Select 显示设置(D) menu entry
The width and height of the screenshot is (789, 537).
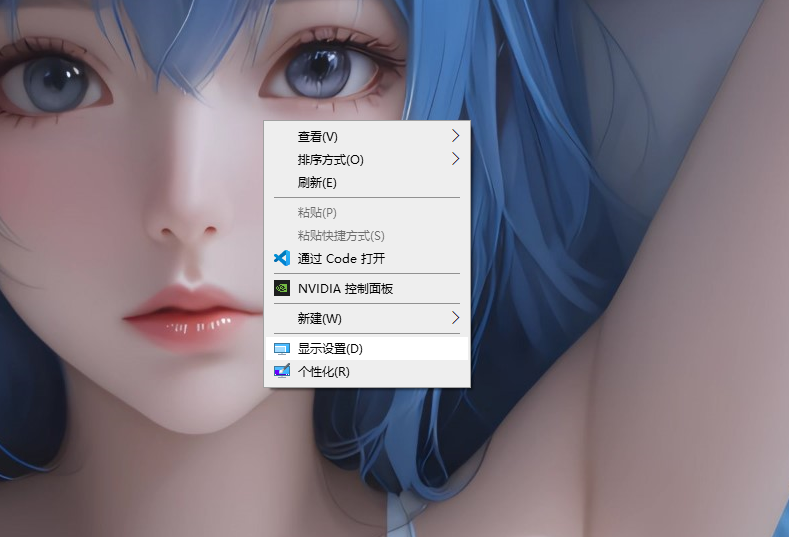pyautogui.click(x=367, y=348)
